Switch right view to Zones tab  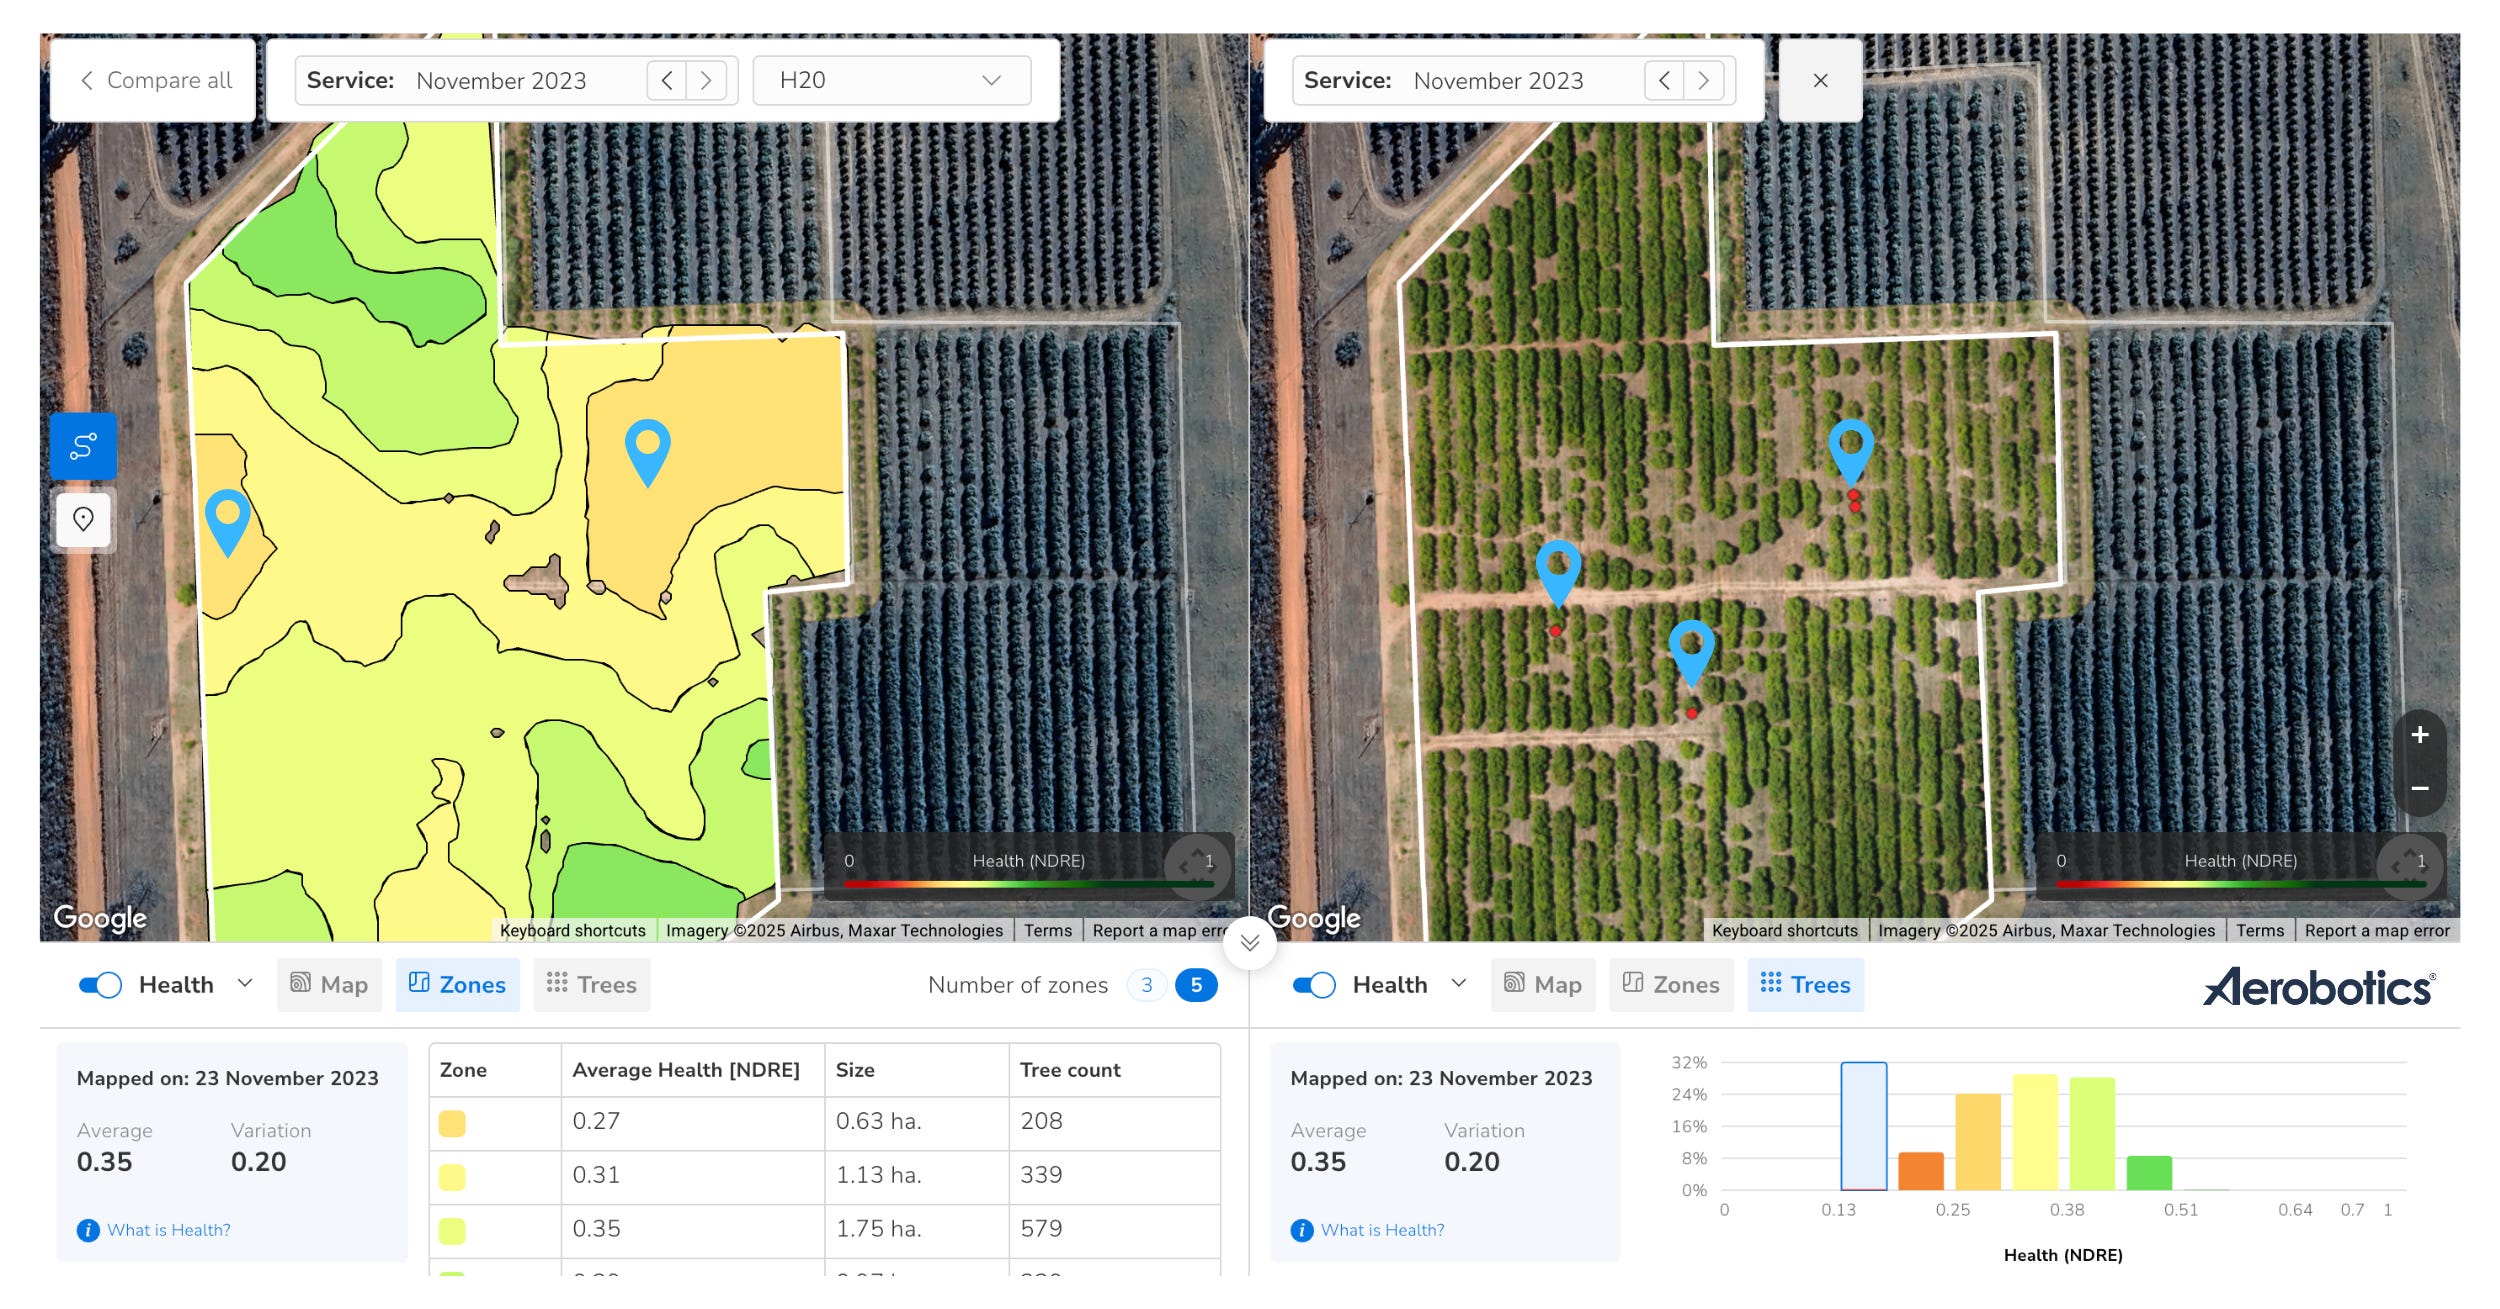coord(1671,985)
